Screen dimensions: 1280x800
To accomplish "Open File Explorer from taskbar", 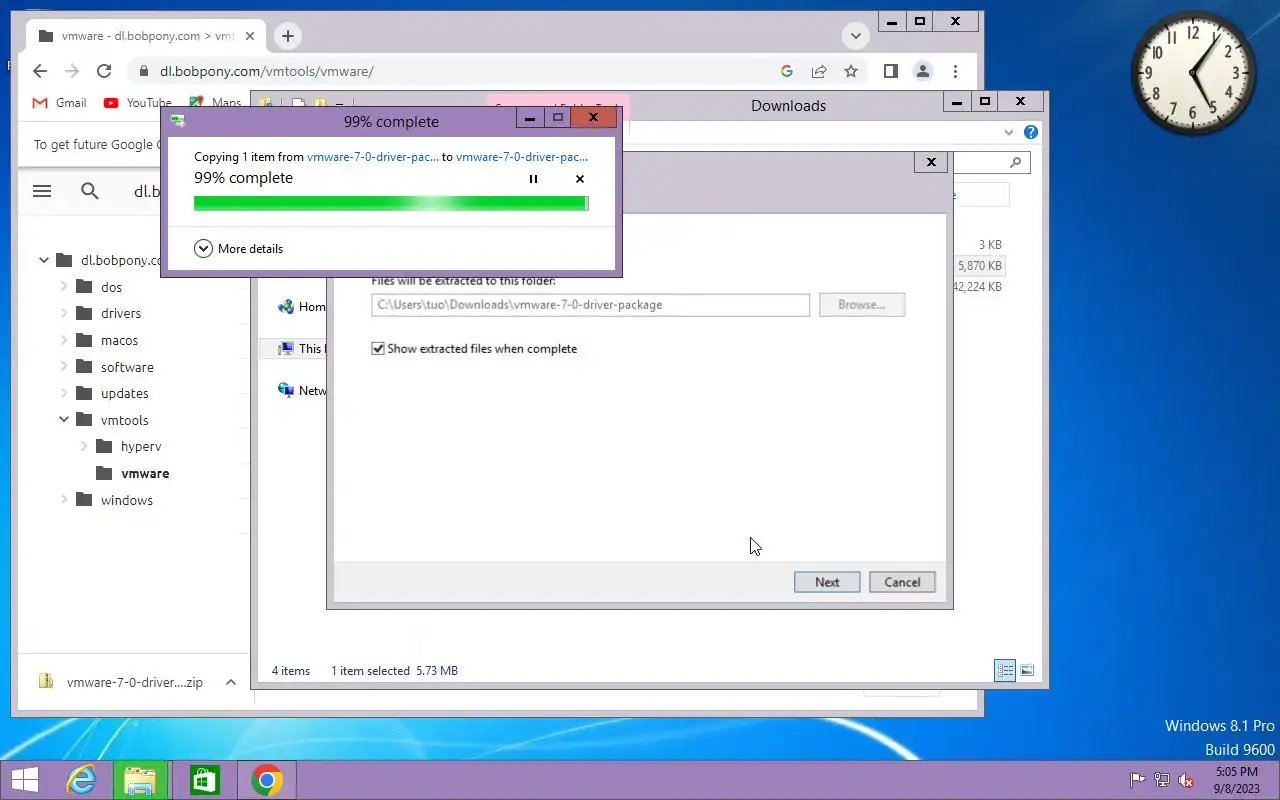I will coord(140,780).
